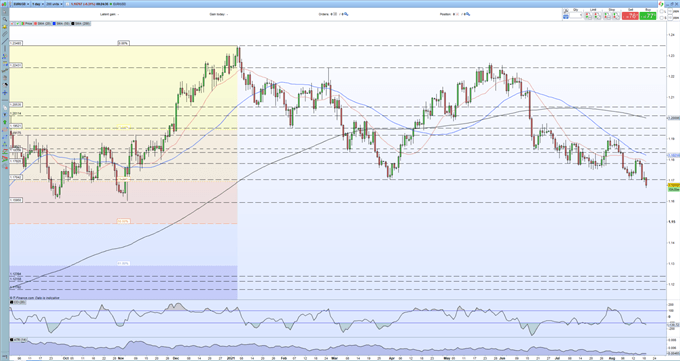Click the blue SMA 50 legend label
Screen dimensions: 680x361
[63, 23]
